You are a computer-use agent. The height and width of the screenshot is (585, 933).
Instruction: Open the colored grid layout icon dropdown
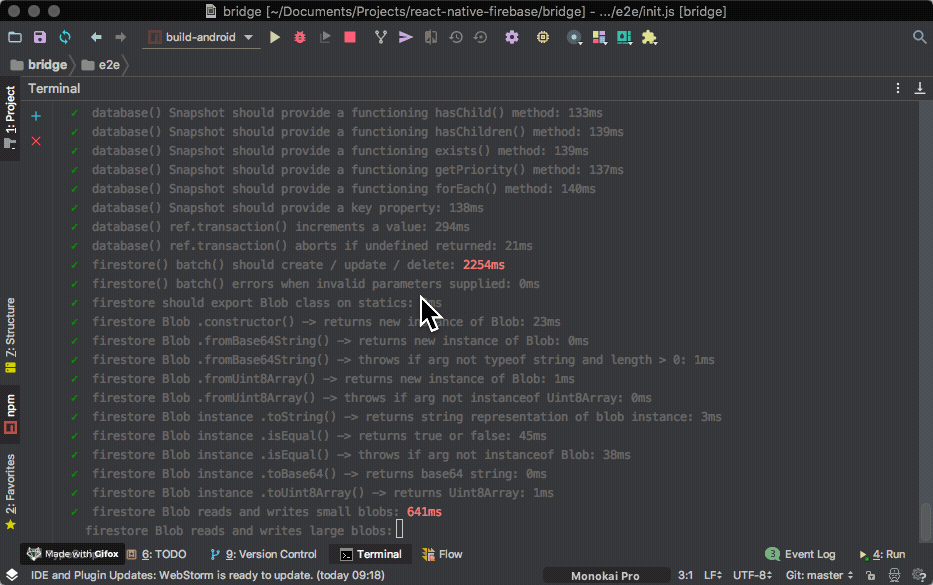599,37
